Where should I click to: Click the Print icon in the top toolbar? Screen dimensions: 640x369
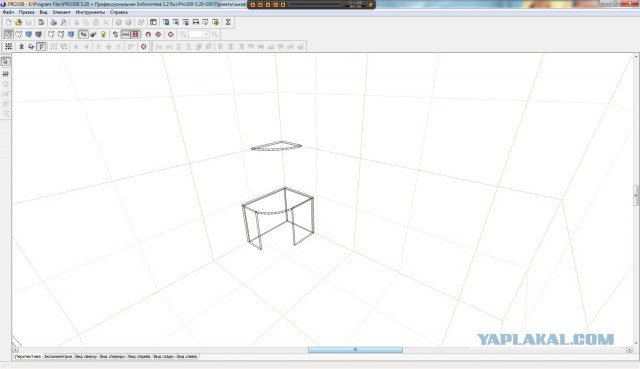click(x=53, y=22)
